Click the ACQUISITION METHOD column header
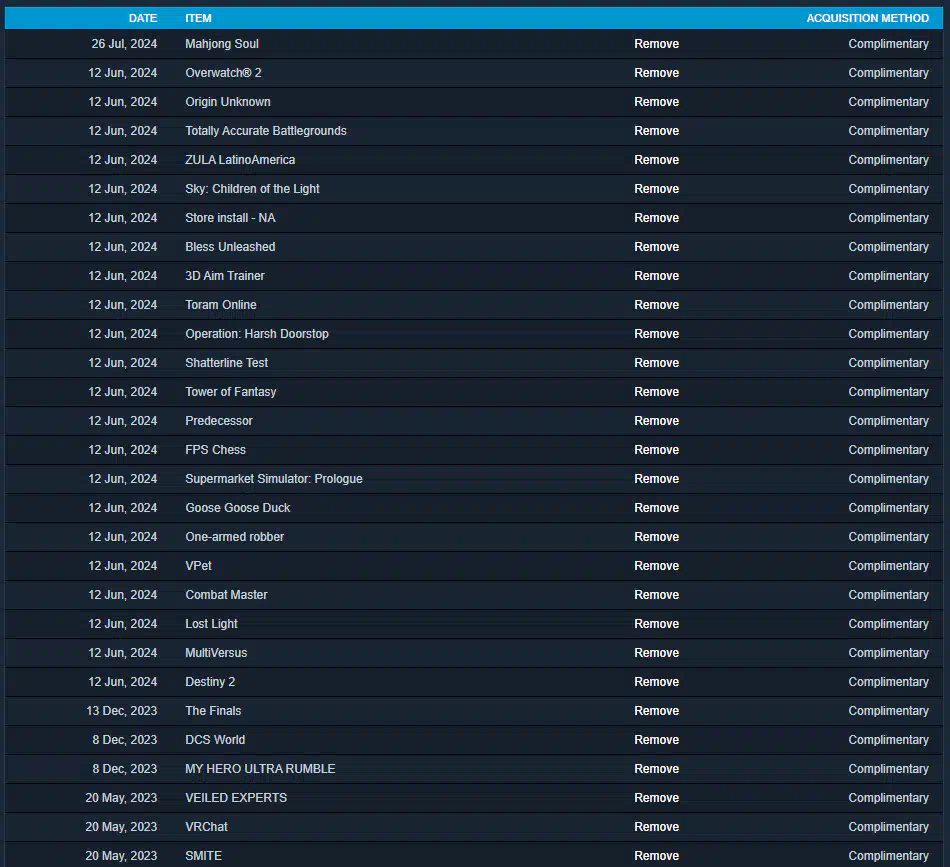 point(867,18)
